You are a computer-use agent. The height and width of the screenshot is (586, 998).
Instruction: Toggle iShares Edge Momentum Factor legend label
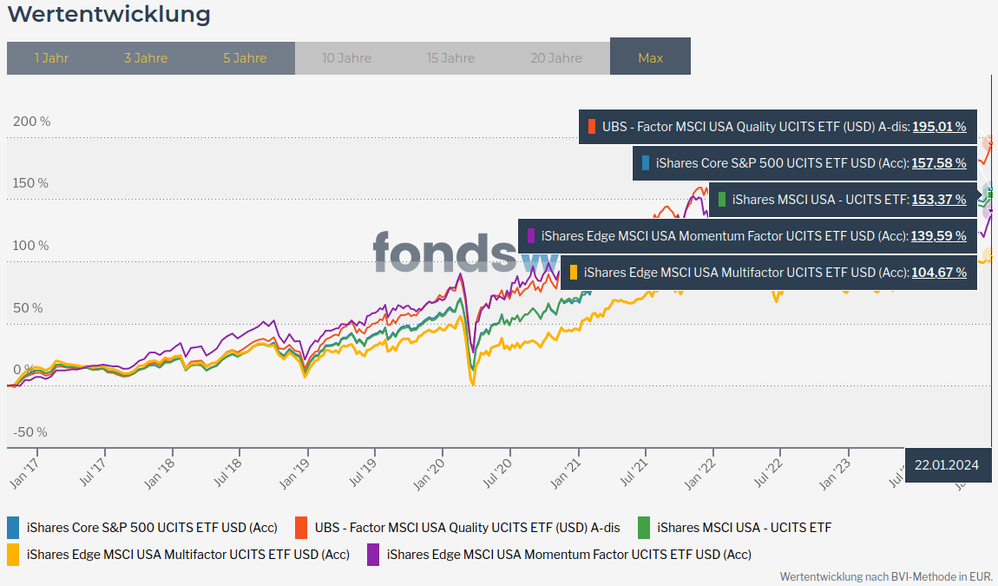[568, 553]
